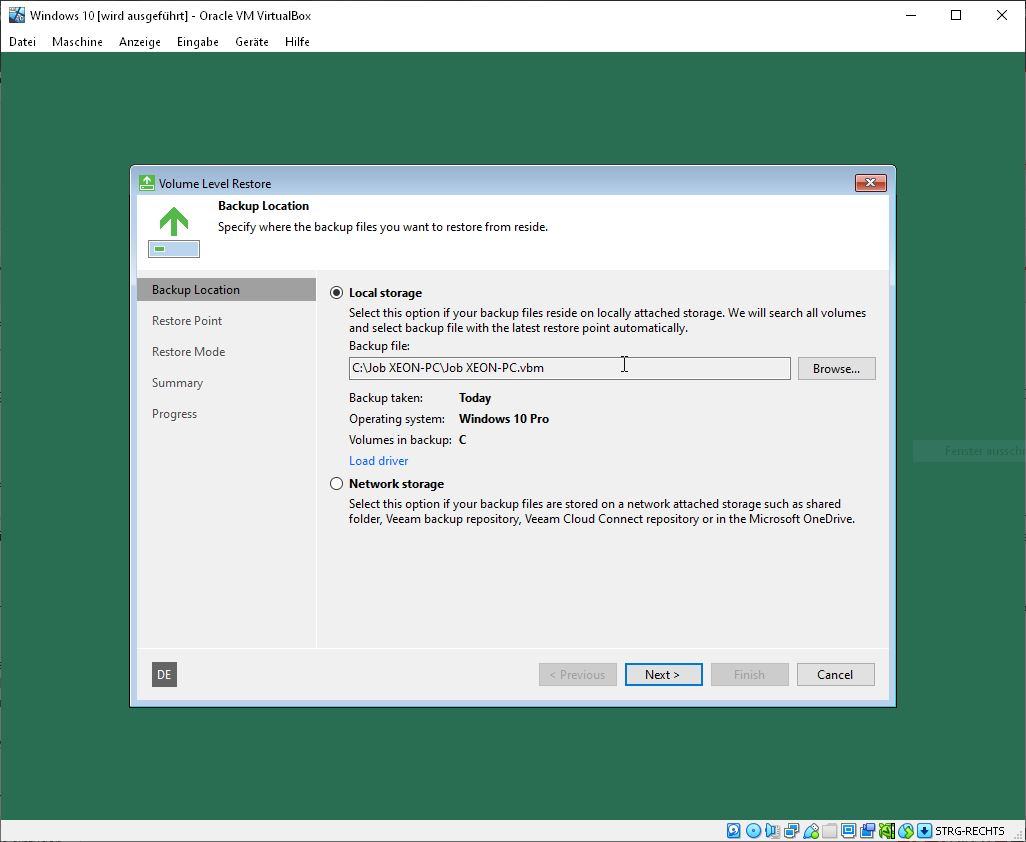Screen dimensions: 1026x842
Task: Open the Eingabe menu
Action: pos(198,42)
